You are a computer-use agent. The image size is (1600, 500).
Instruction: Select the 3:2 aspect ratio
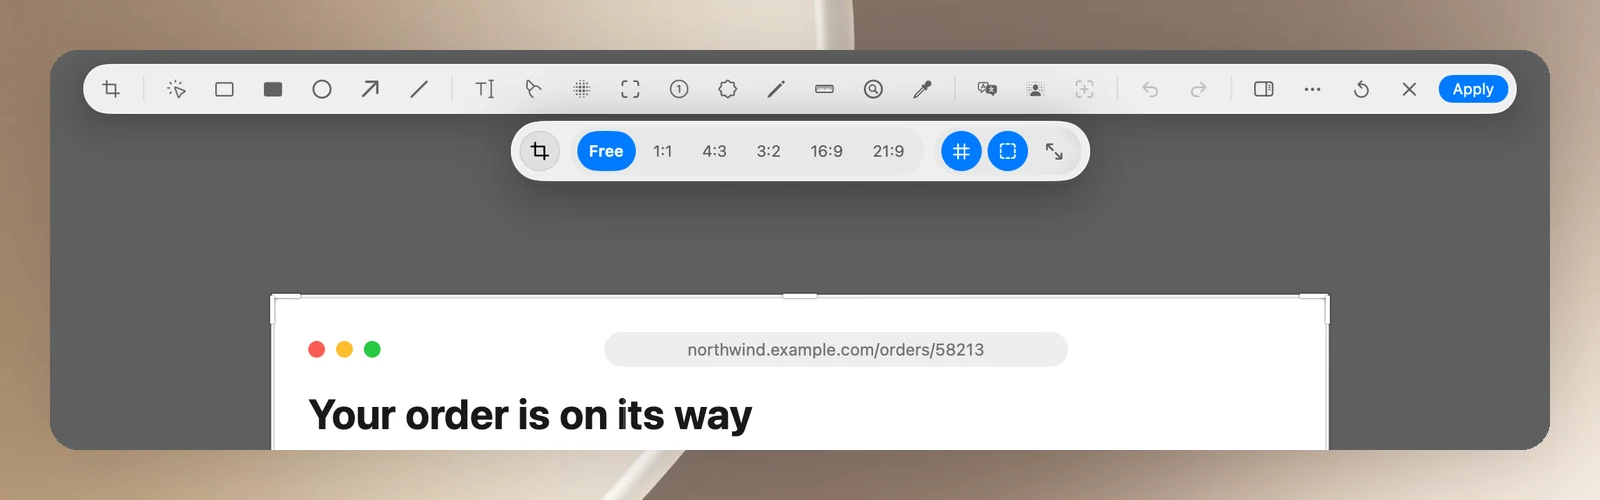point(768,151)
